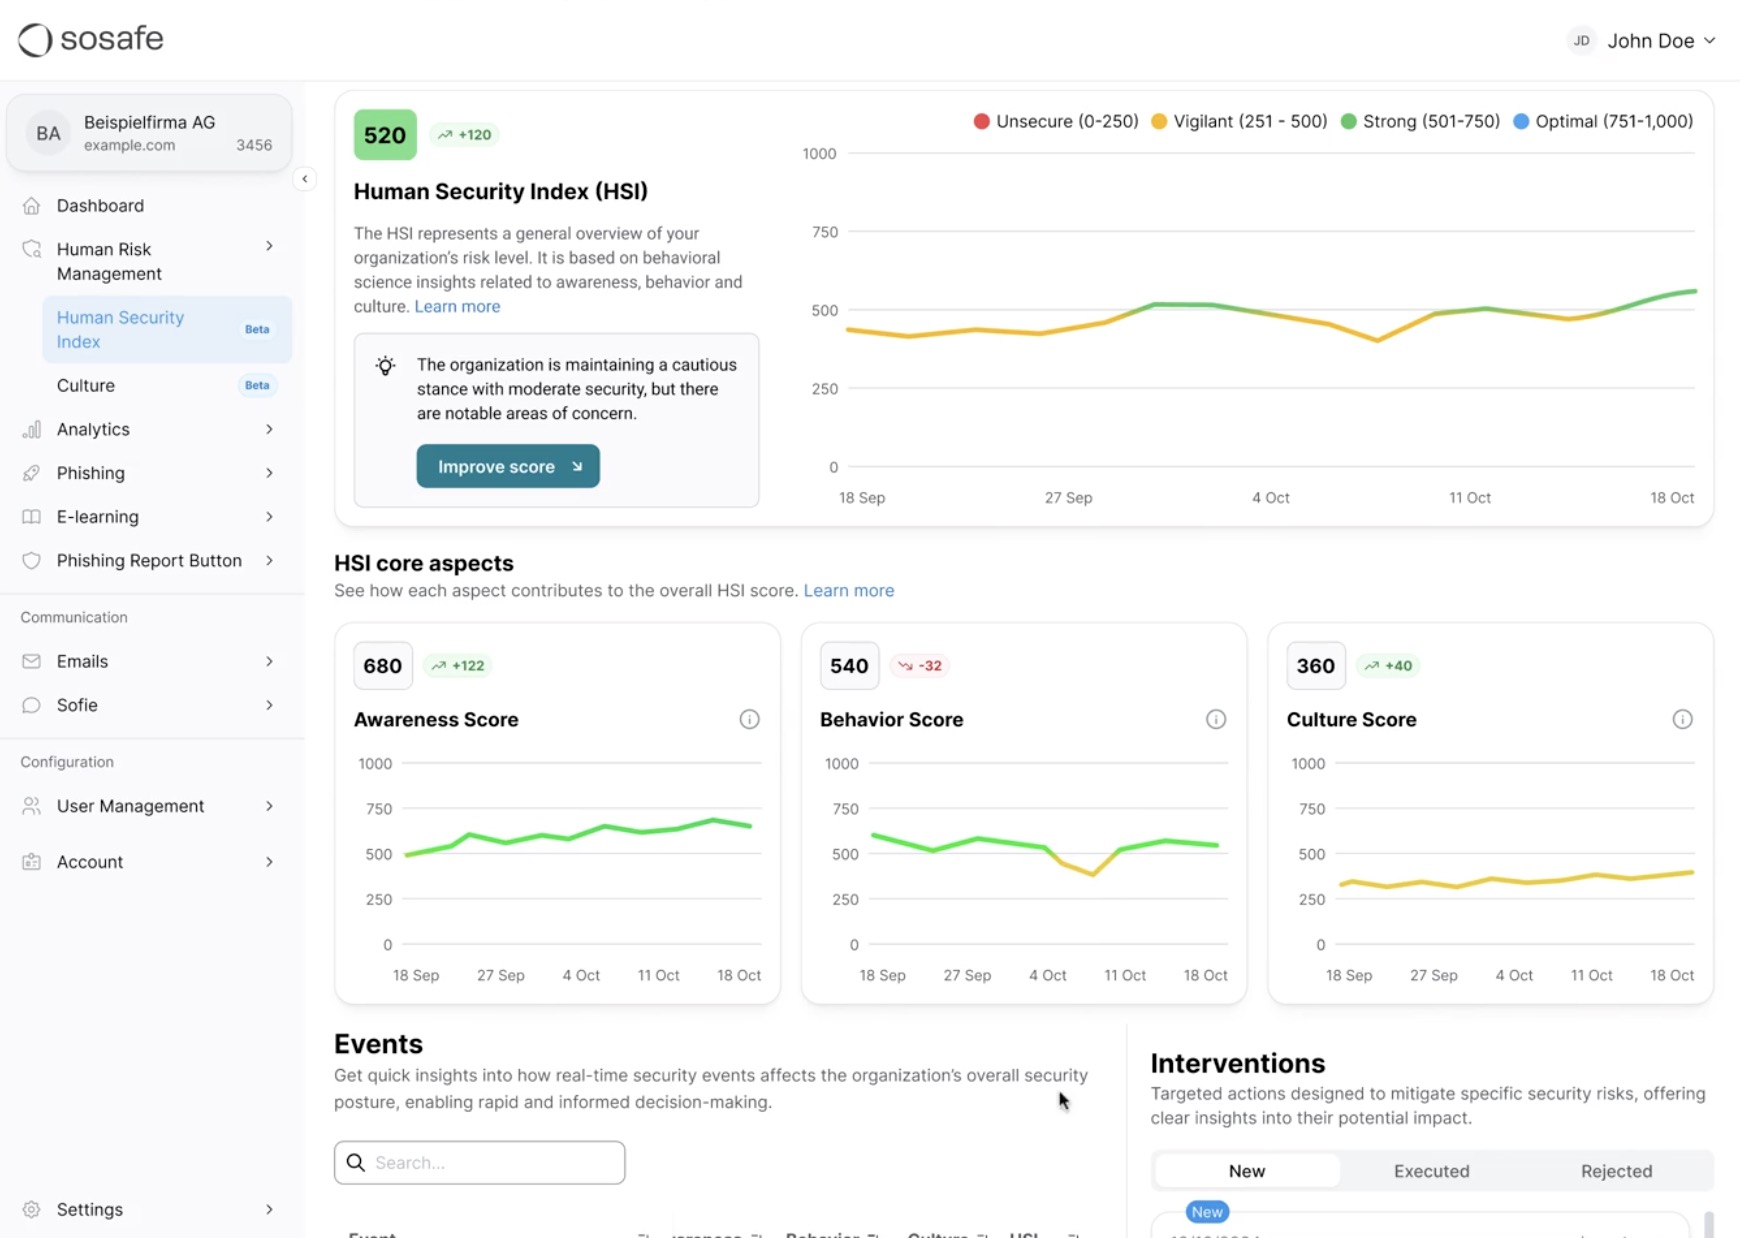This screenshot has width=1740, height=1238.
Task: Click the Phishing rocket icon
Action: (x=32, y=473)
